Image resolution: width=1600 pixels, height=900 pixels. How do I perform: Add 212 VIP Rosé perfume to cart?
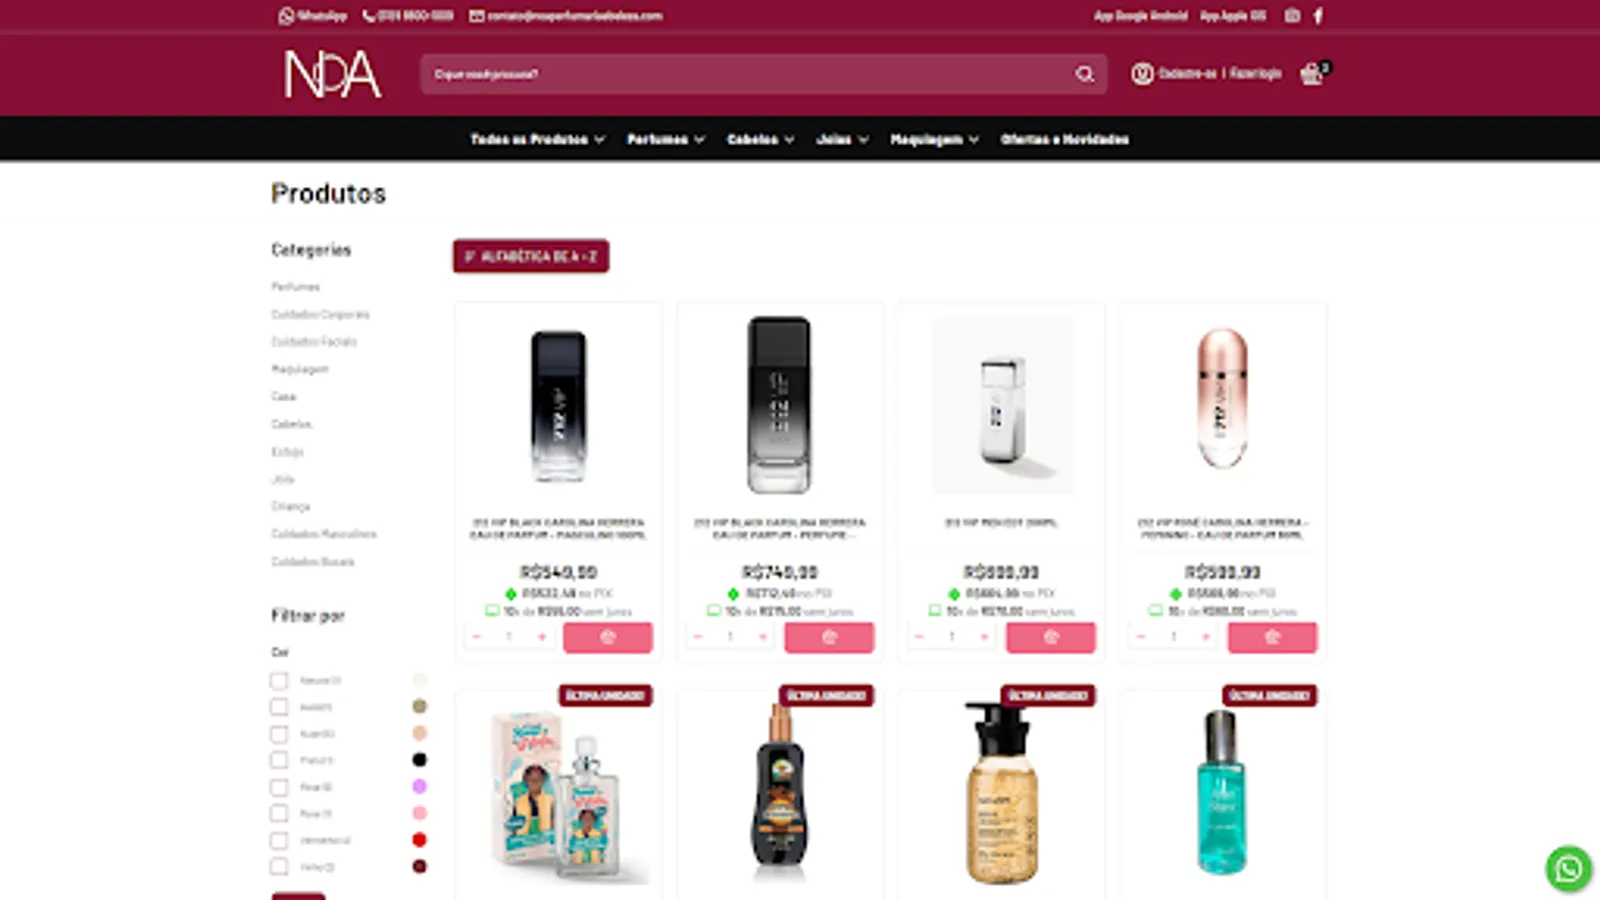(x=1272, y=637)
